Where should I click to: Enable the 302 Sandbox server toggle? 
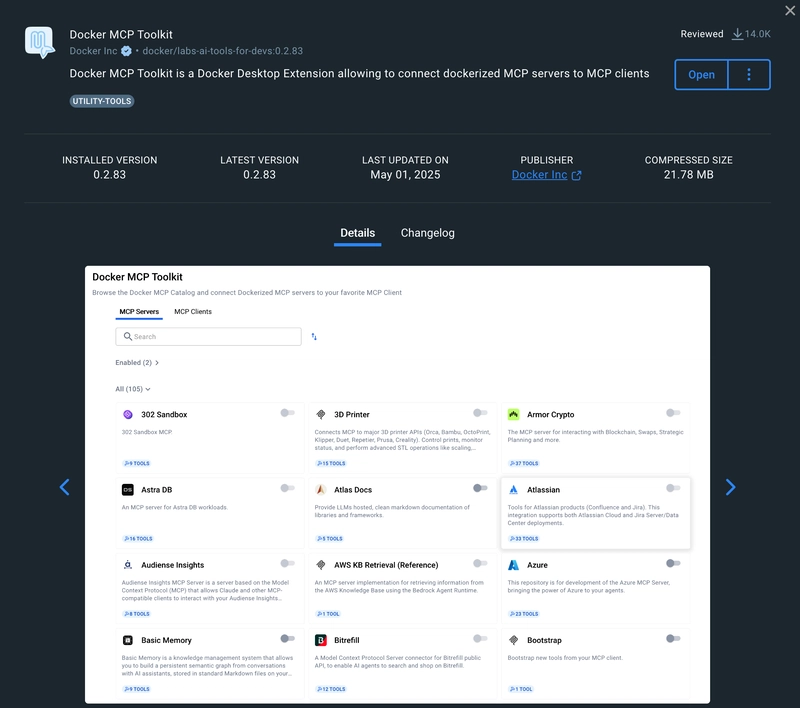pyautogui.click(x=287, y=413)
